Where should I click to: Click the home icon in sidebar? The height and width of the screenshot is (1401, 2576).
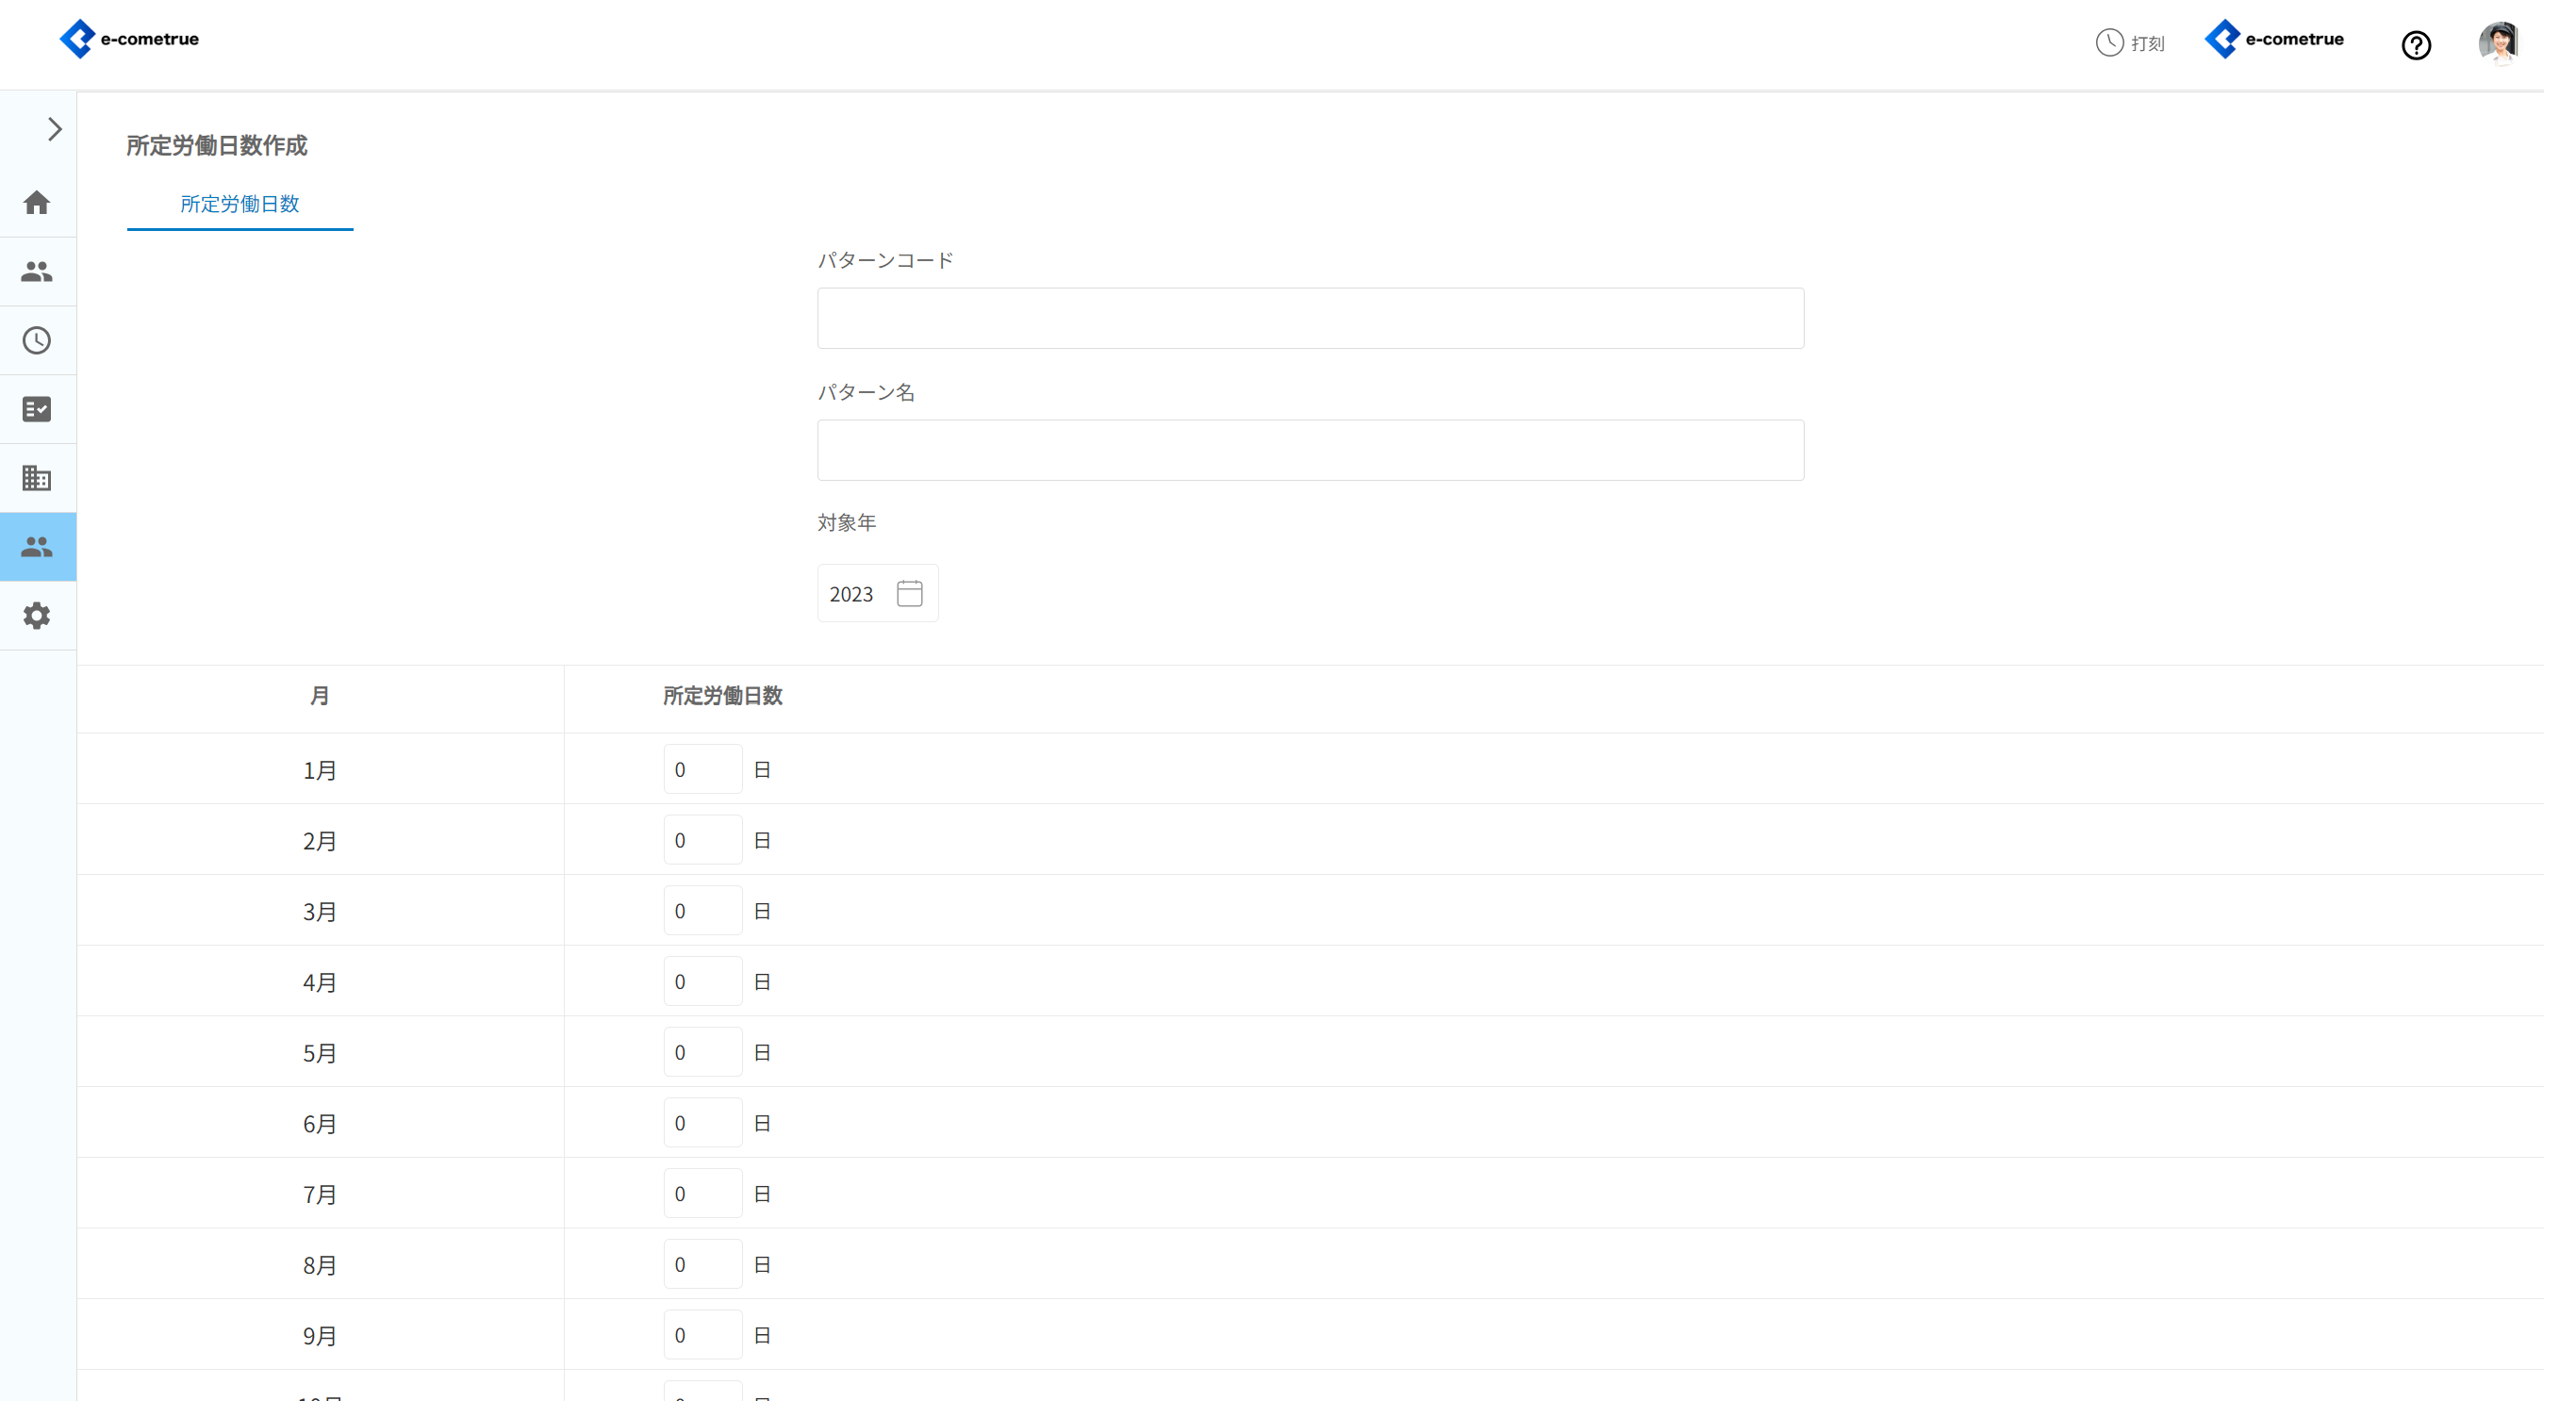tap(37, 203)
